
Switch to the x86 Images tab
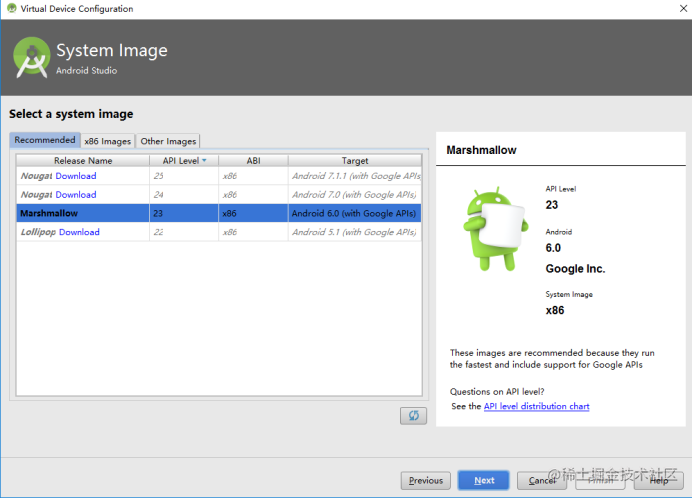pos(107,141)
